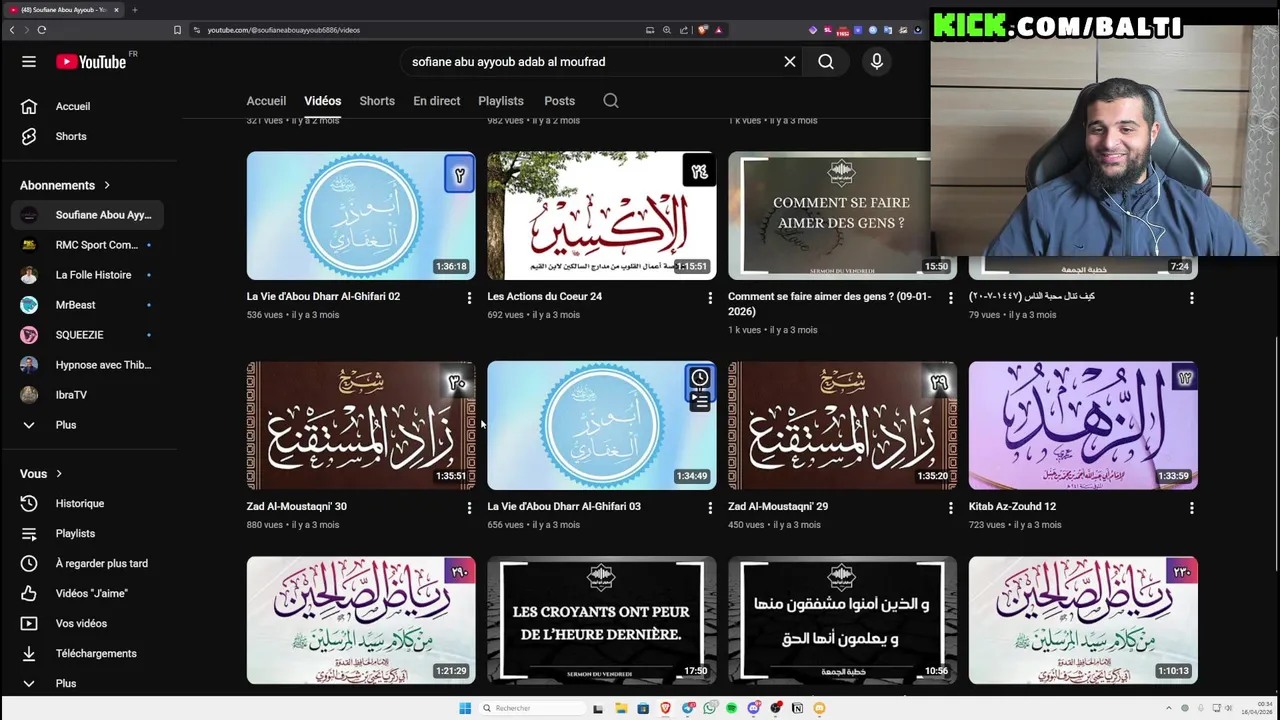Screen dimensions: 1280x720
Task: Open options menu for Zad Al-Moustaqni' 29
Action: pos(951,508)
